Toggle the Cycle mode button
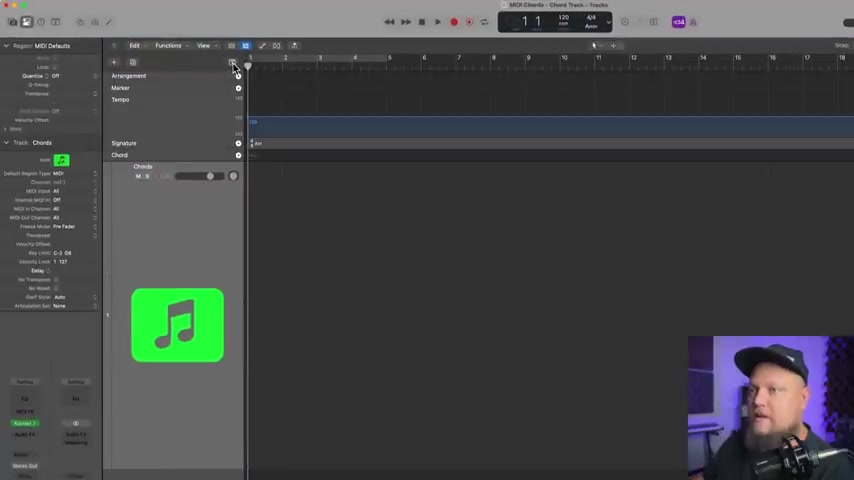This screenshot has width=854, height=480. [484, 22]
